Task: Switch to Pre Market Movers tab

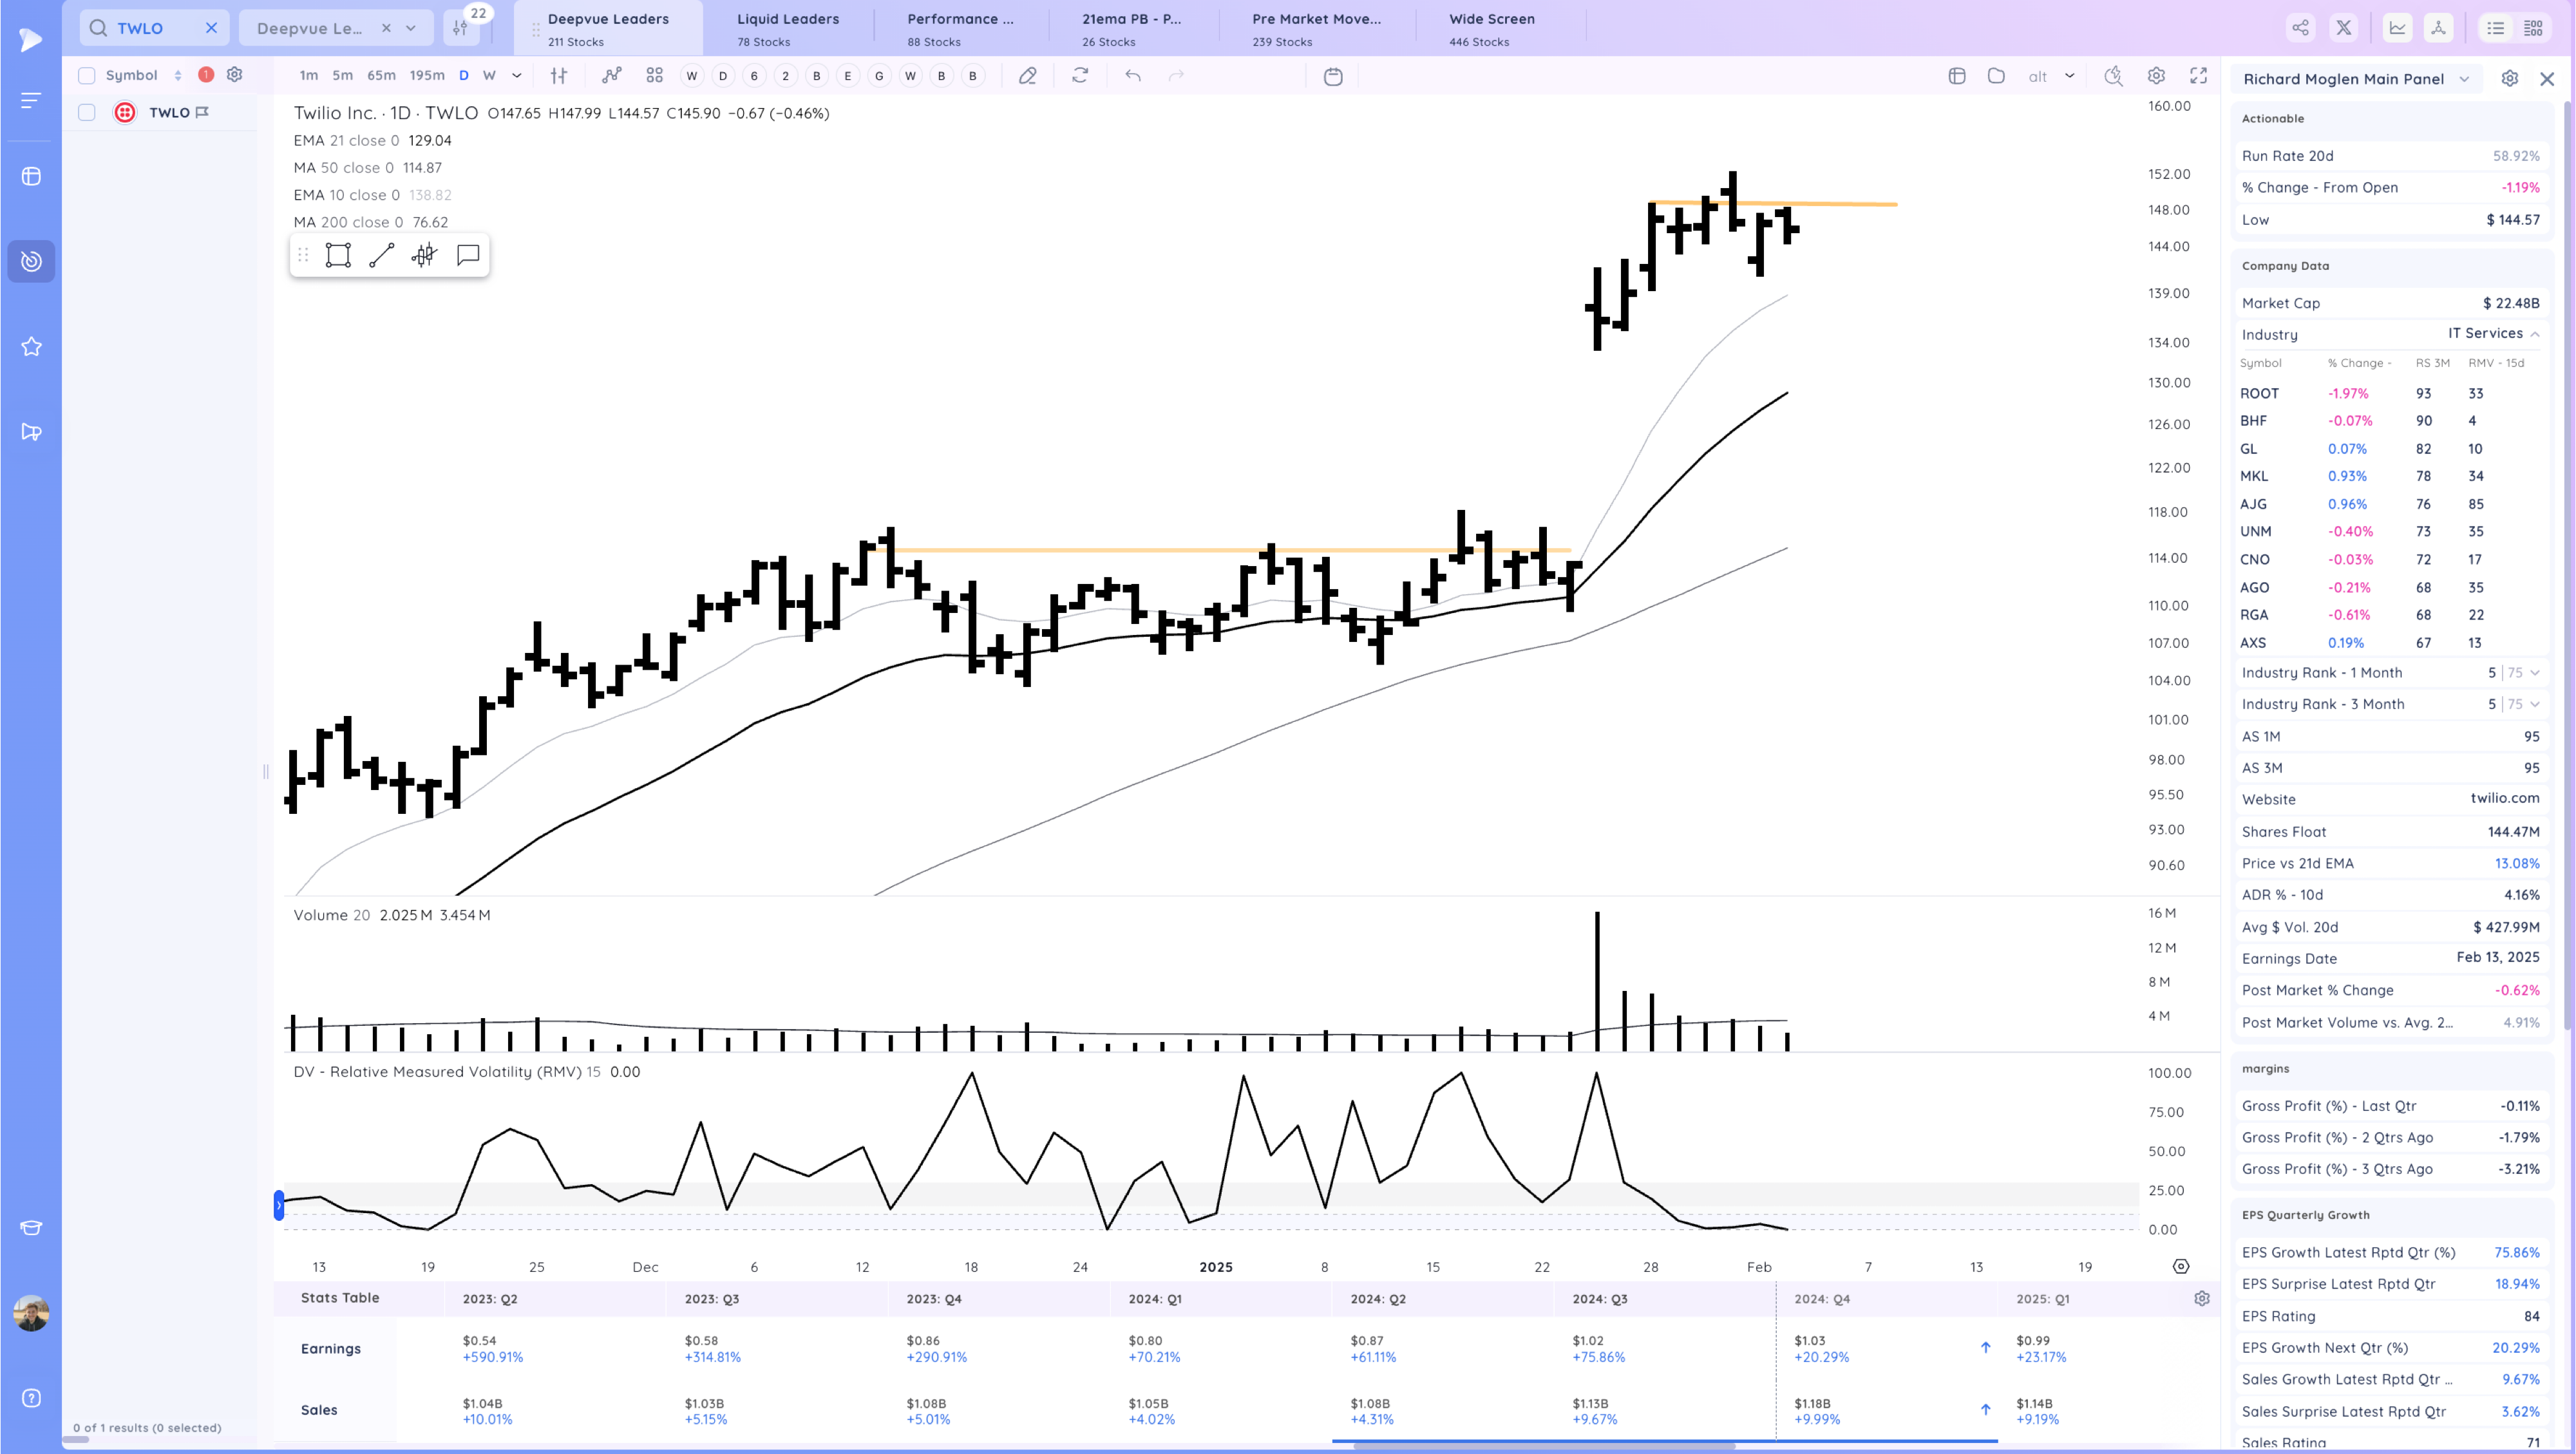Action: pos(1316,28)
